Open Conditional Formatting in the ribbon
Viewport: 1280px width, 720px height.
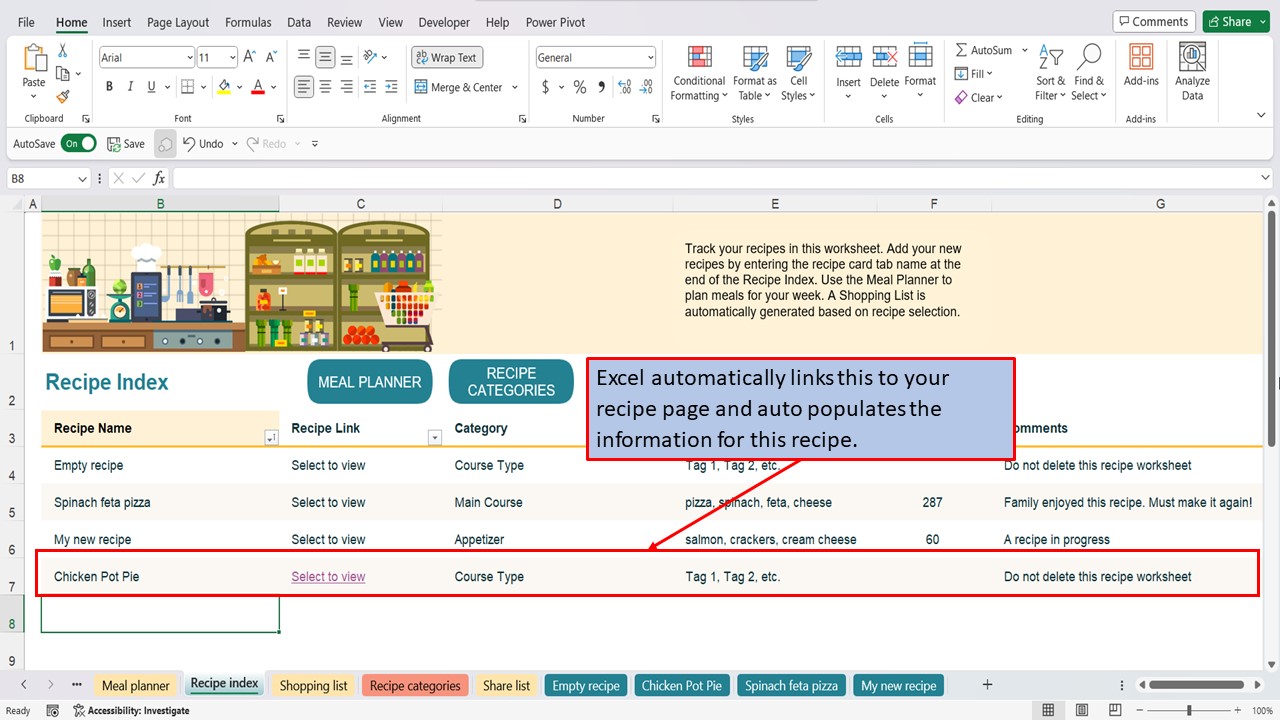698,71
